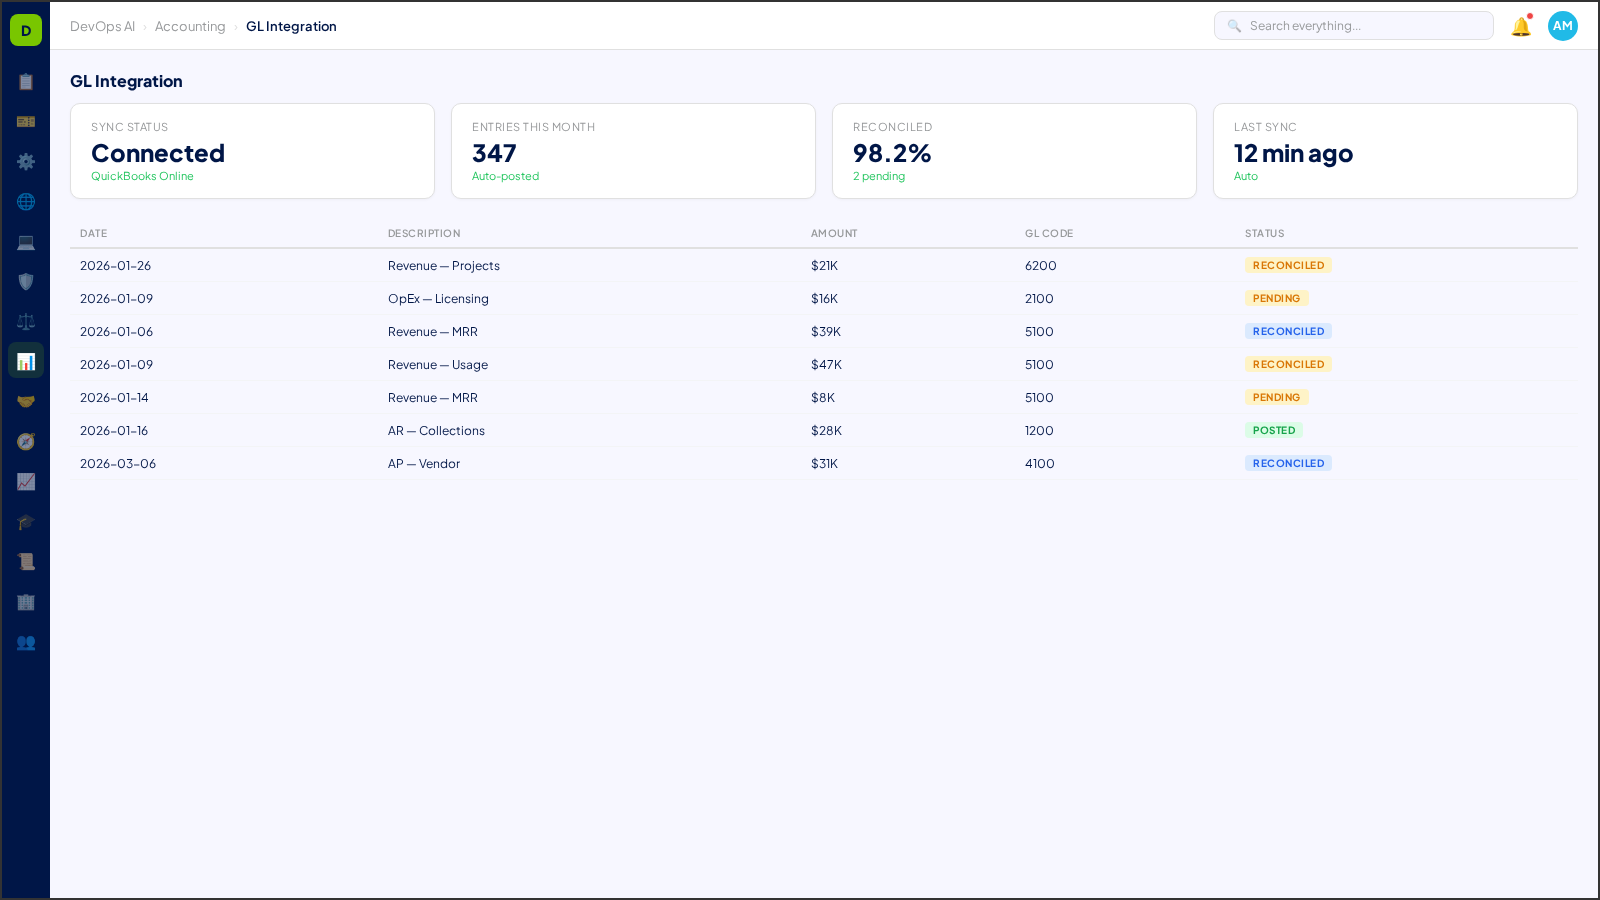Select the GL Integration breadcrumb tab
This screenshot has height=900, width=1600.
[x=291, y=26]
